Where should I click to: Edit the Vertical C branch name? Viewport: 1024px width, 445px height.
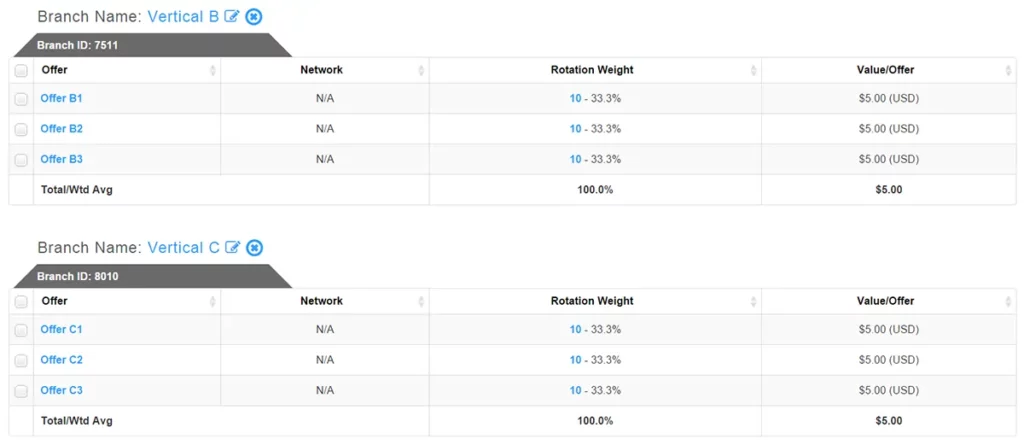(233, 248)
